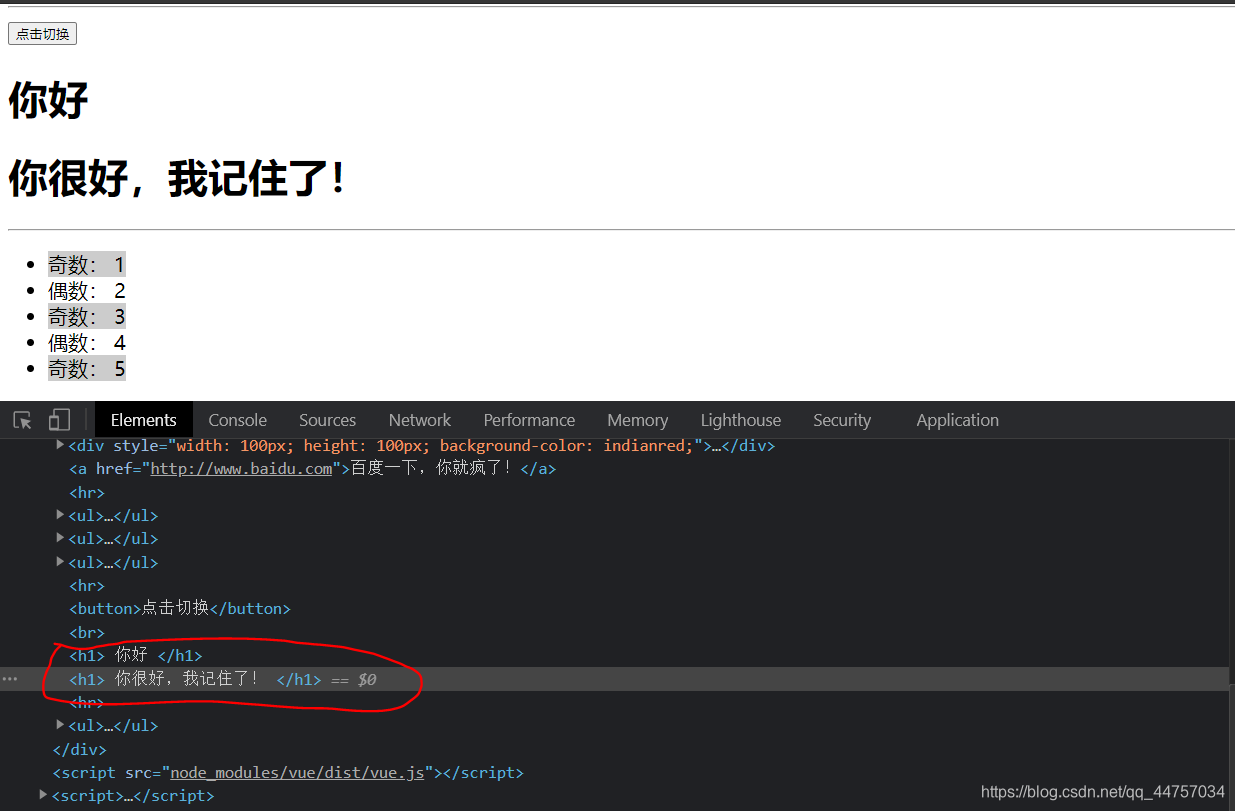Click the 你好 heading on the page
1235x811 pixels.
coord(48,100)
